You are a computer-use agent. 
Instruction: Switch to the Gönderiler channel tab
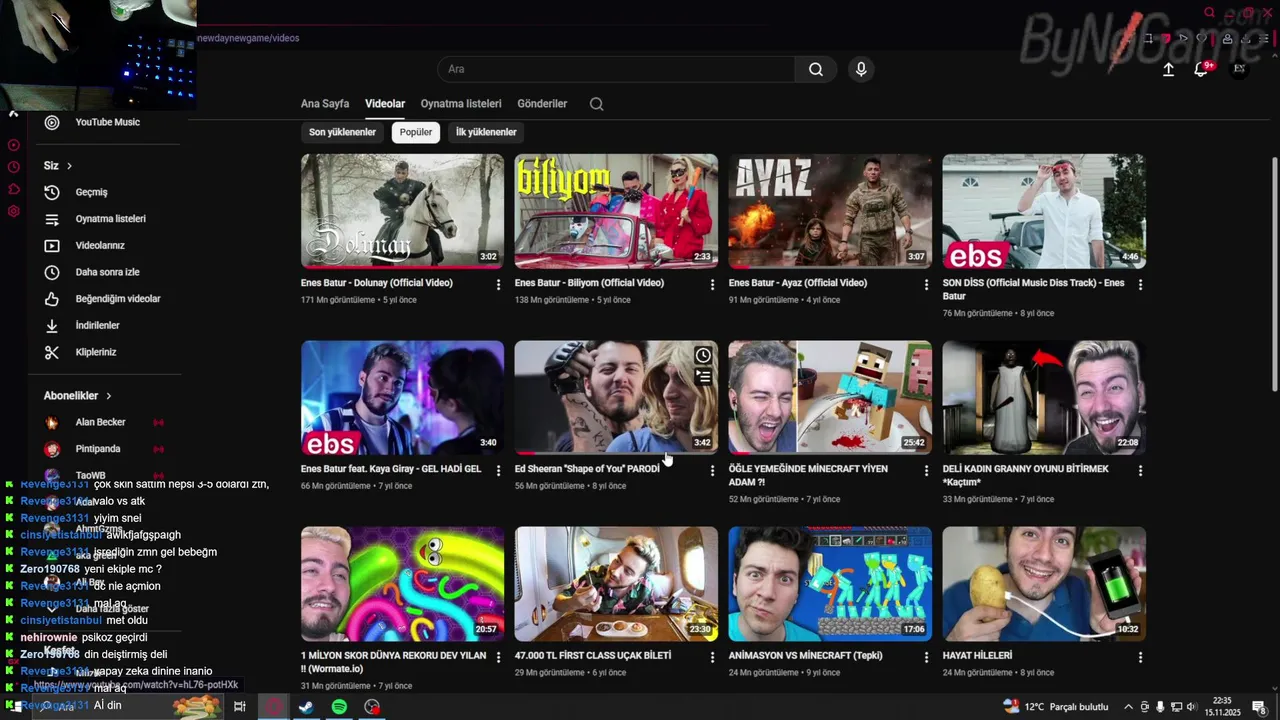pyautogui.click(x=542, y=104)
